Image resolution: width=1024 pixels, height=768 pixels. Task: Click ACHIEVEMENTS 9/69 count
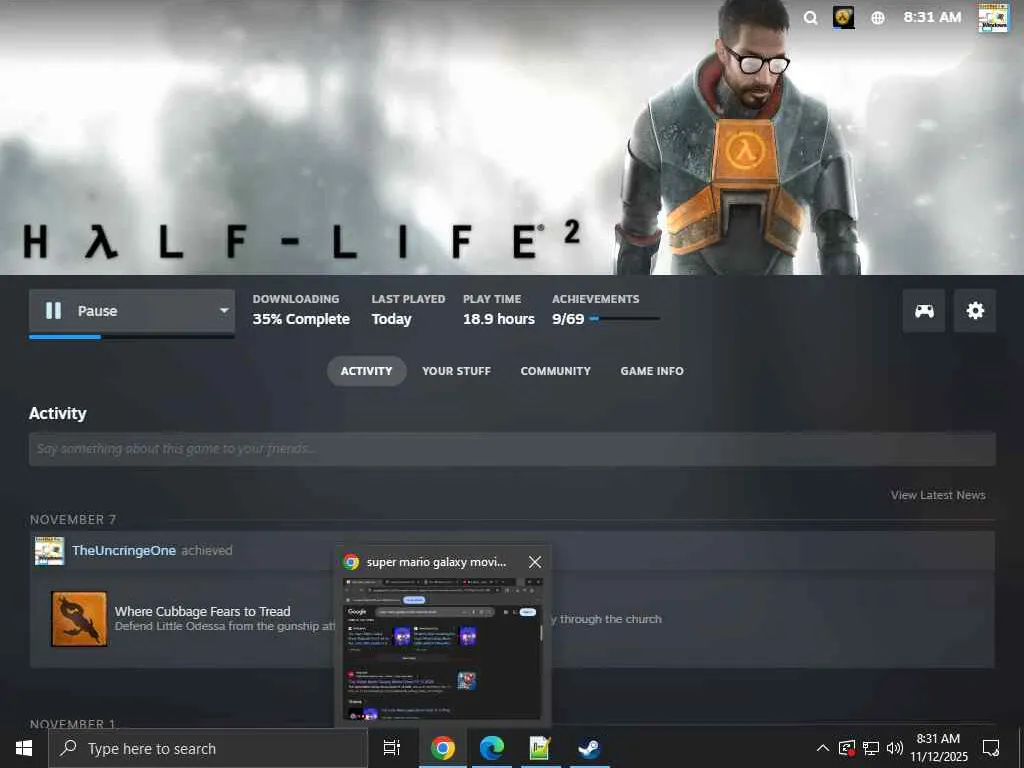pyautogui.click(x=568, y=319)
